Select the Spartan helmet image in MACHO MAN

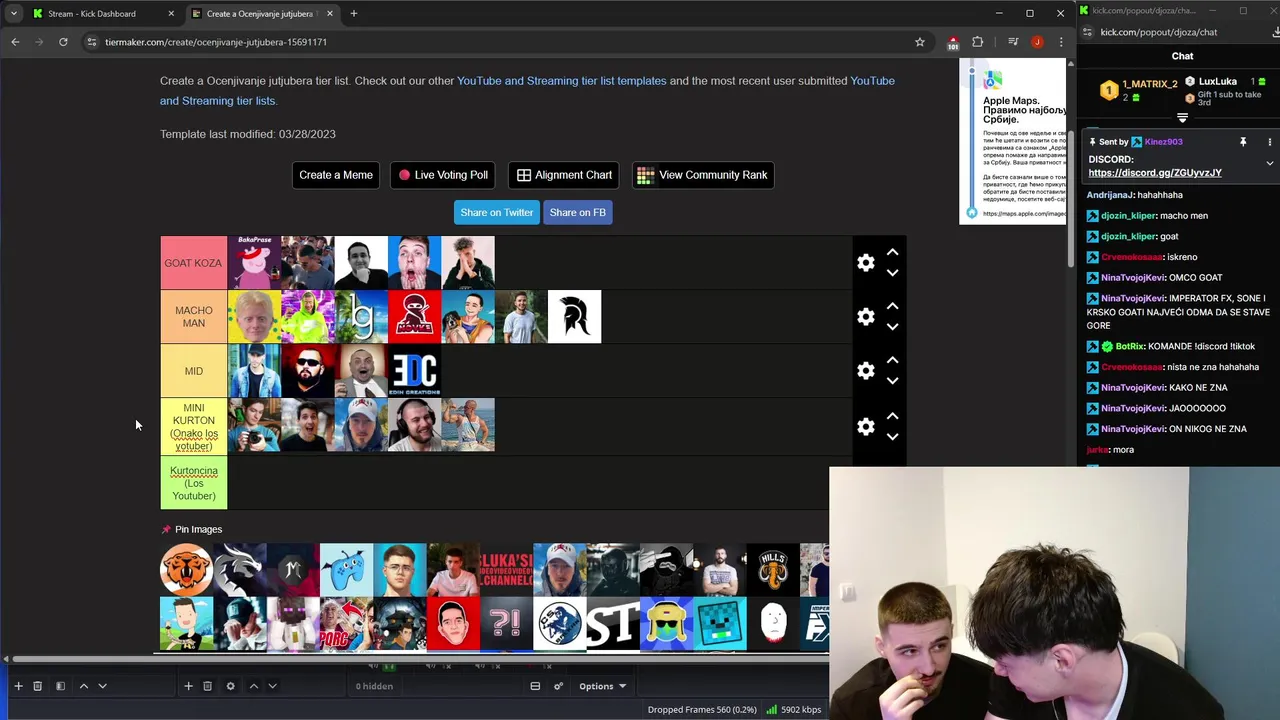click(x=575, y=317)
